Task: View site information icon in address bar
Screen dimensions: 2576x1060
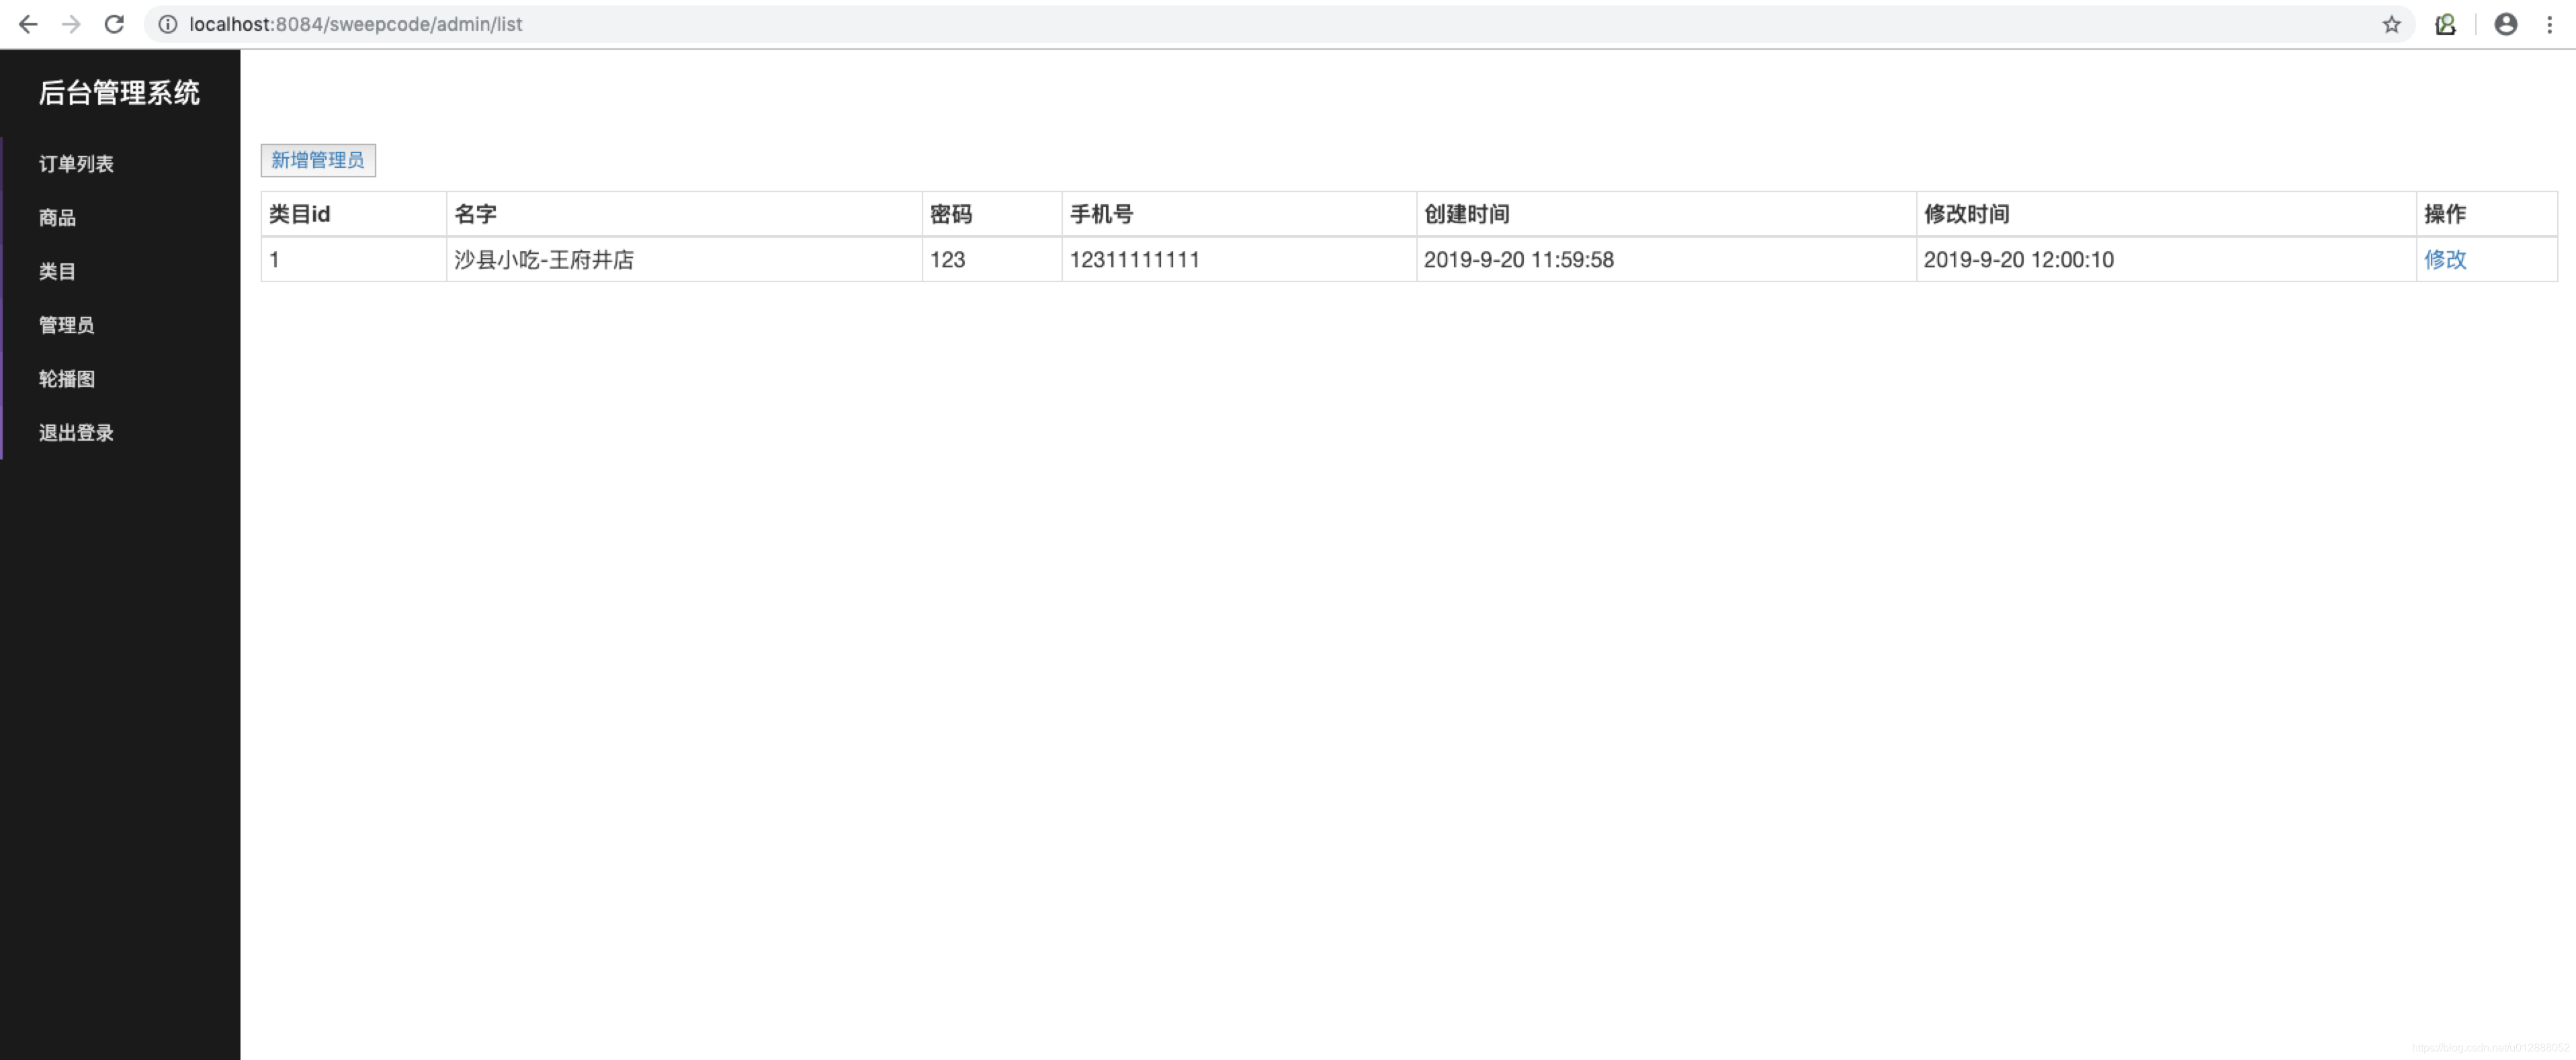Action: 168,24
